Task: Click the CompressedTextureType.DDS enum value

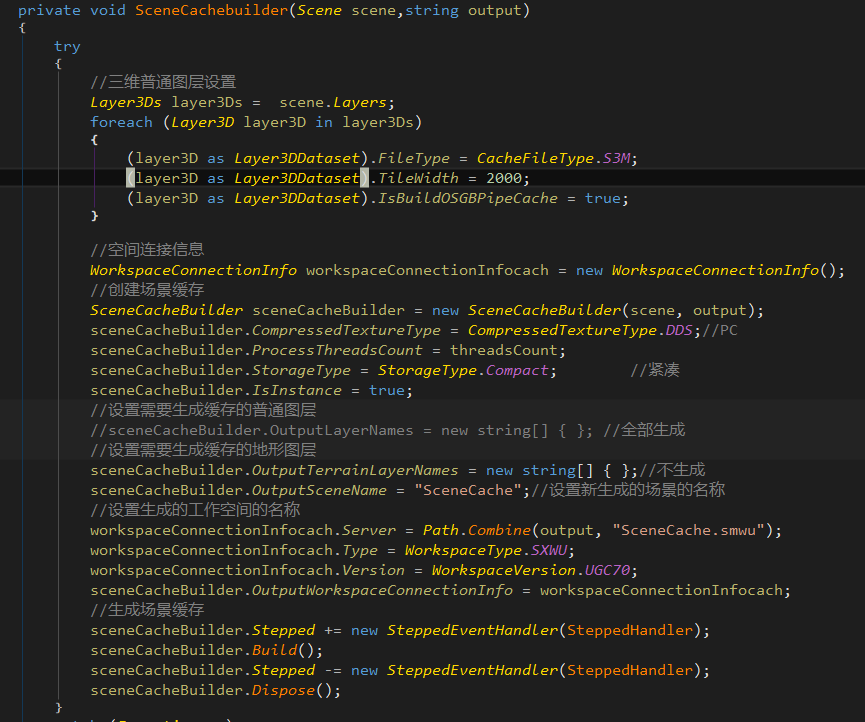Action: 578,330
